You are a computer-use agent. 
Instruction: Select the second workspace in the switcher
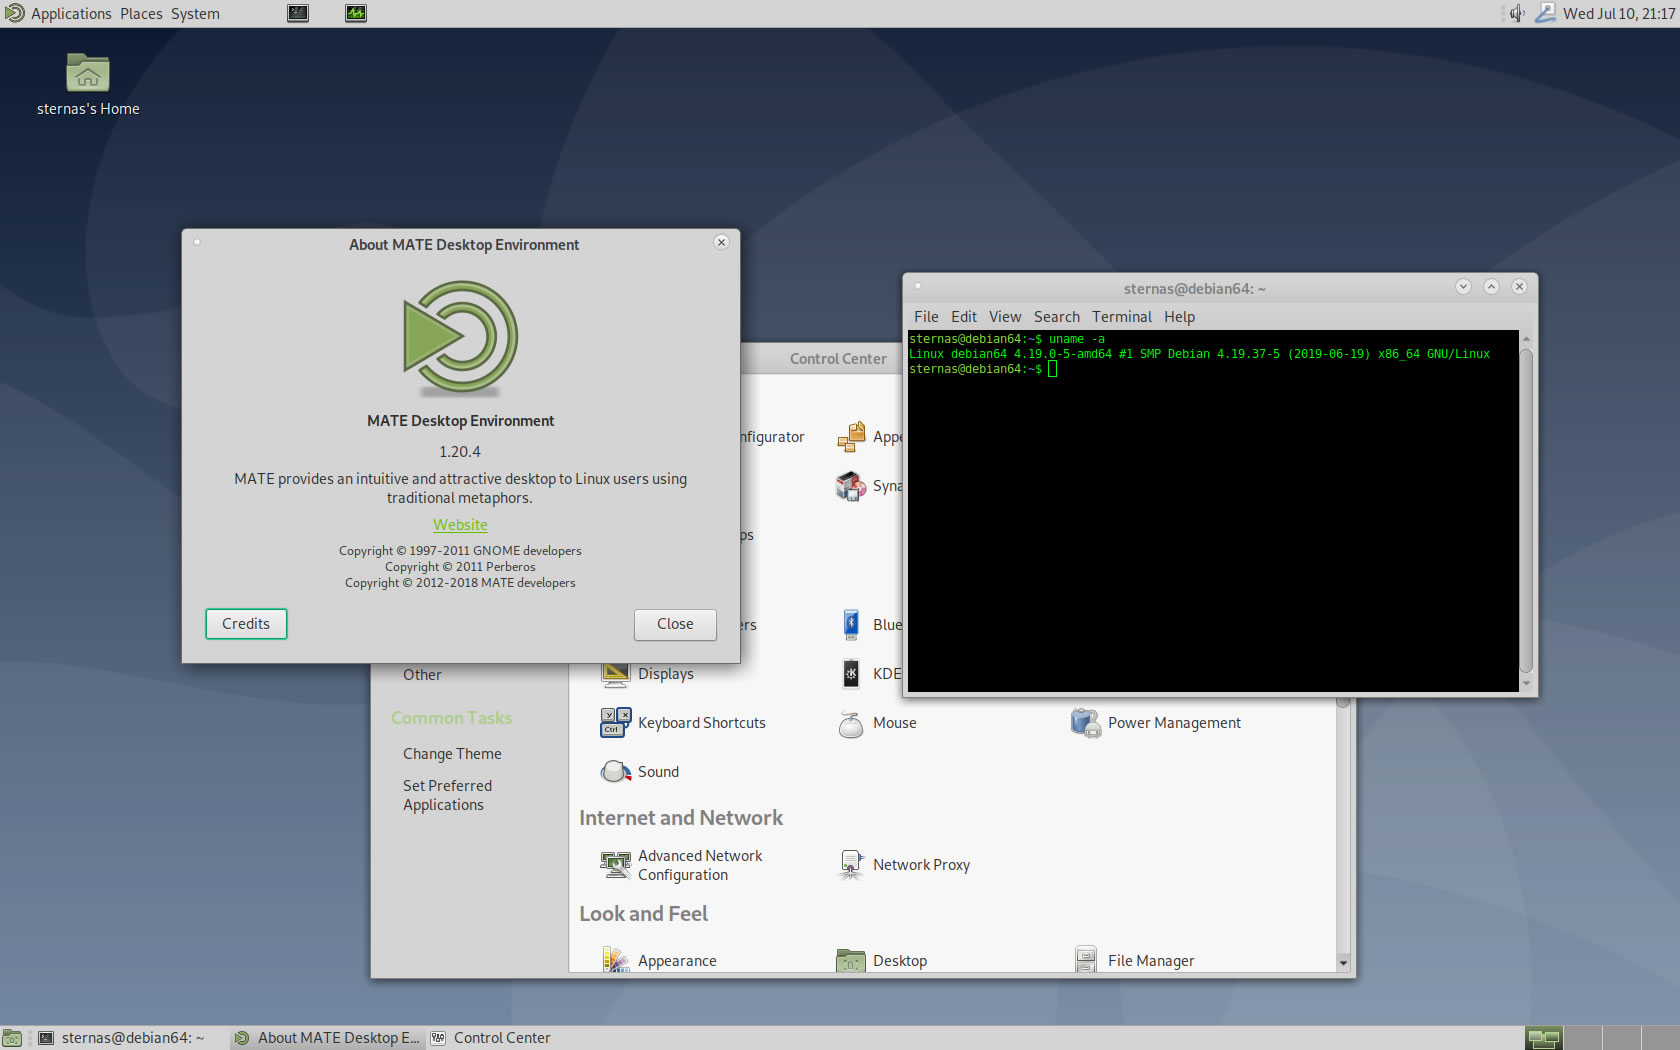point(1583,1038)
